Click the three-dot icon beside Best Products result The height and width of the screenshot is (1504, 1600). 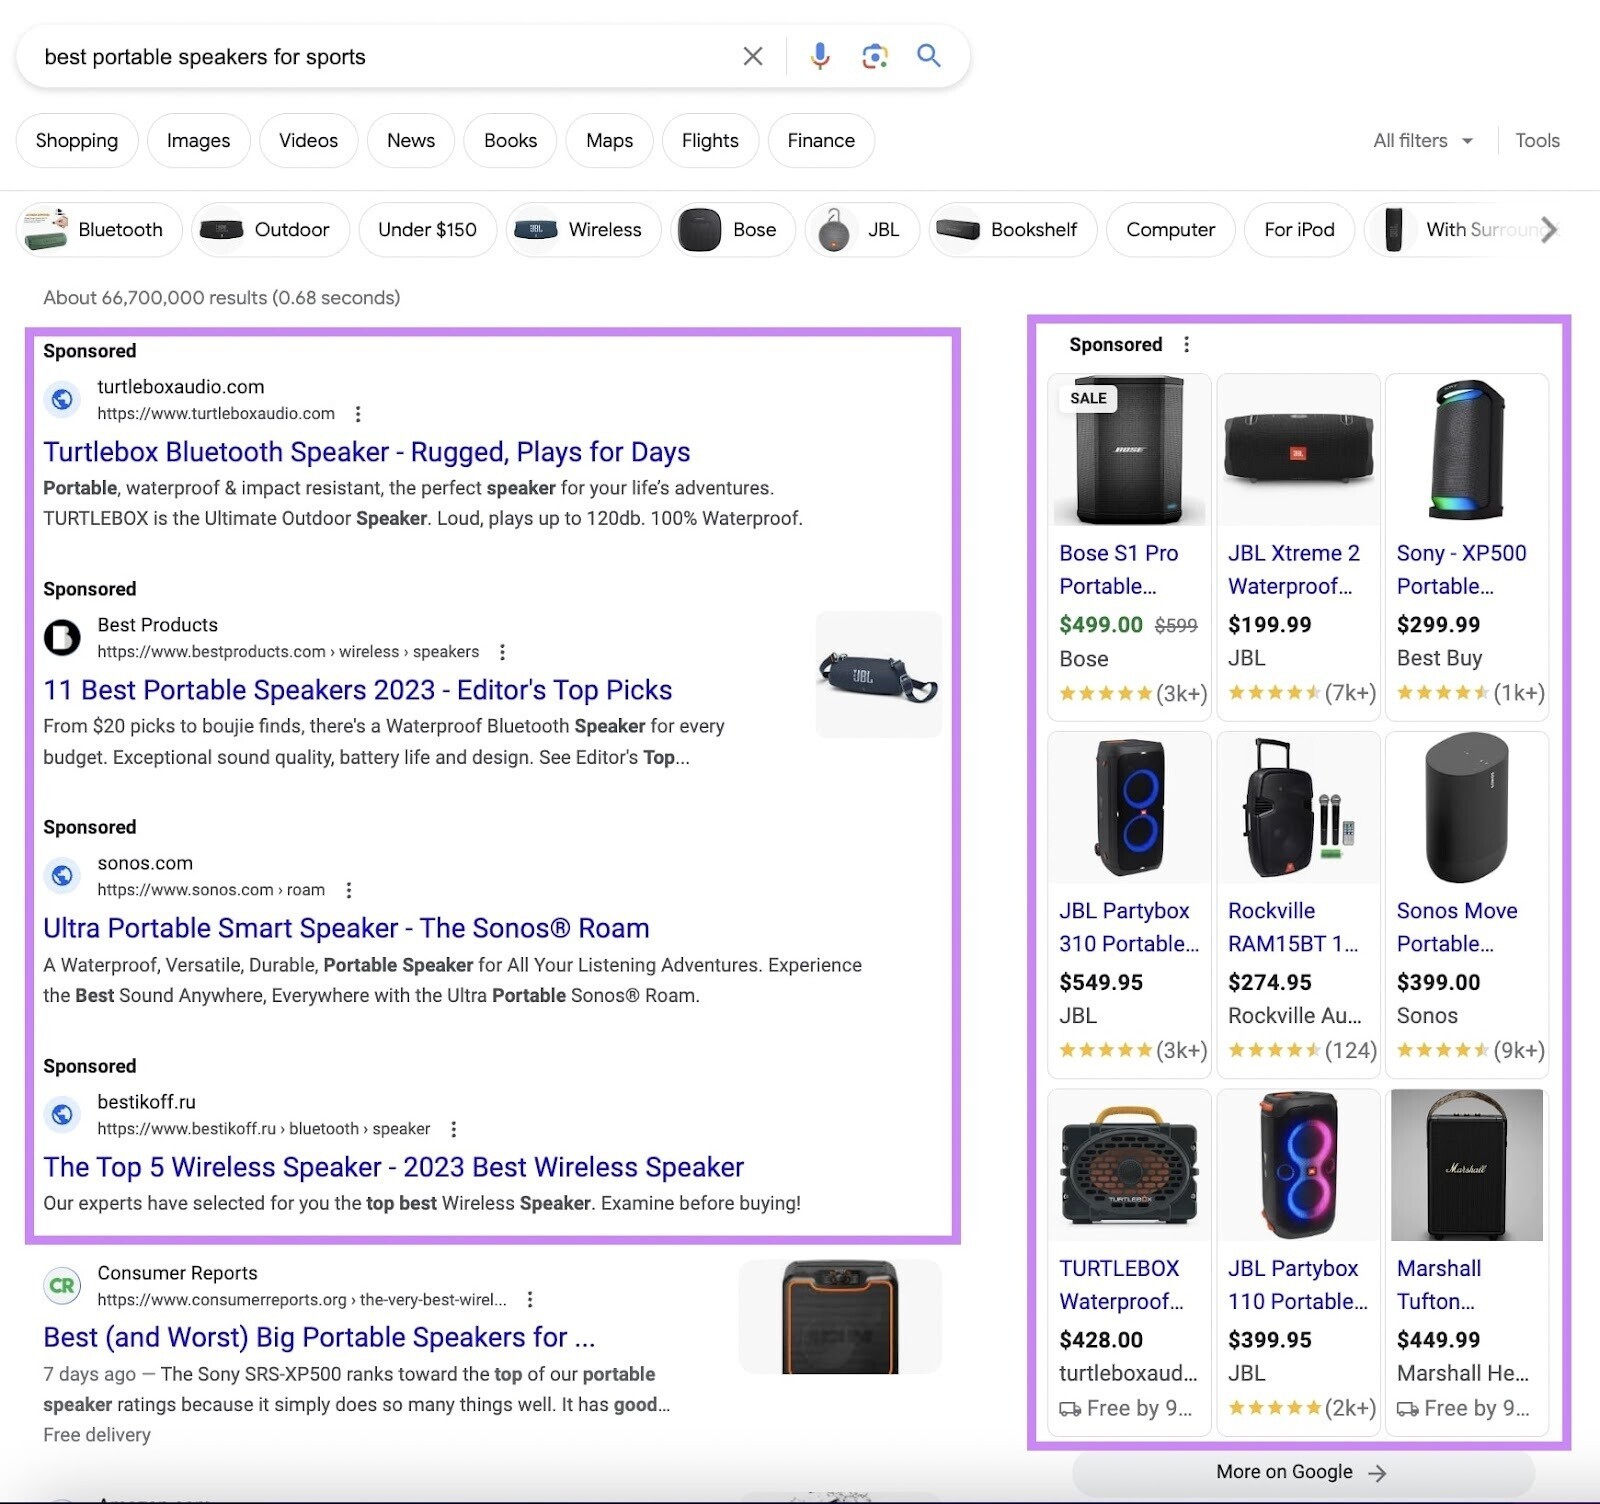tap(502, 651)
